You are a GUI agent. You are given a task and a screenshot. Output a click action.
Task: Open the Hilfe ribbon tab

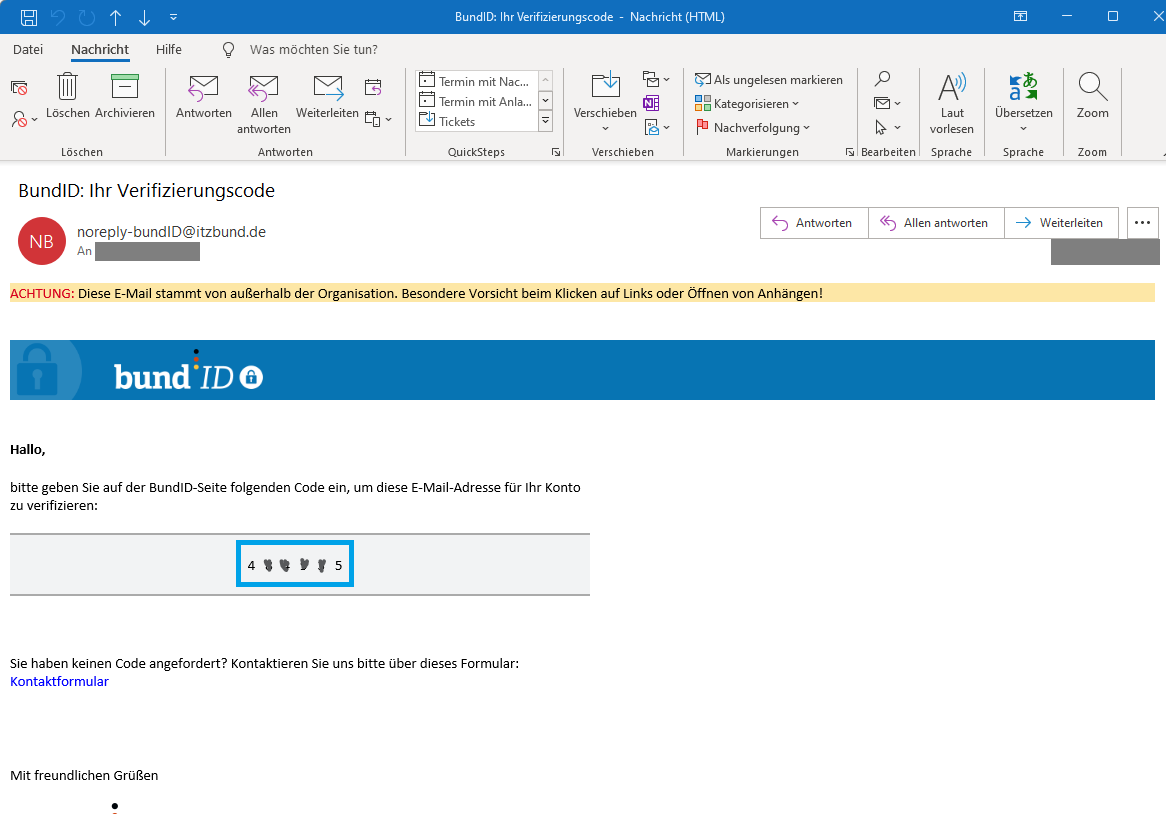(169, 49)
